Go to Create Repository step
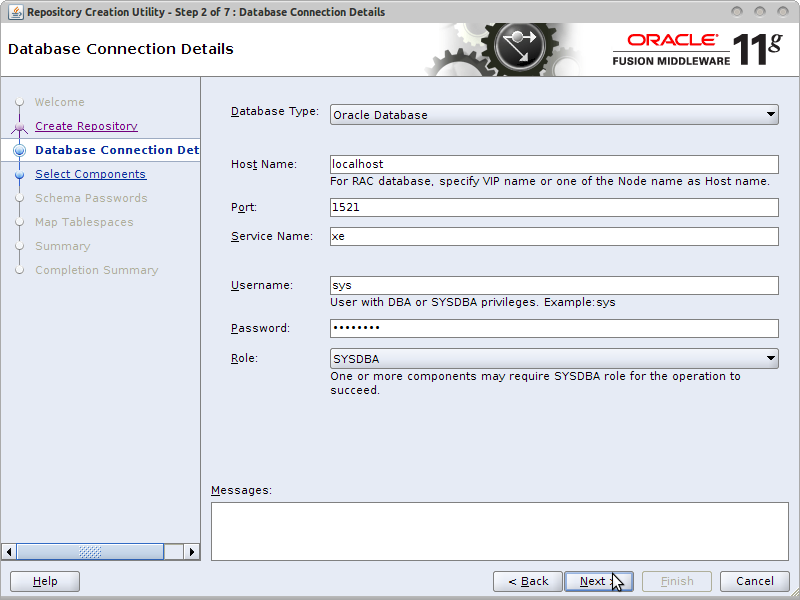This screenshot has width=800, height=600. 86,126
